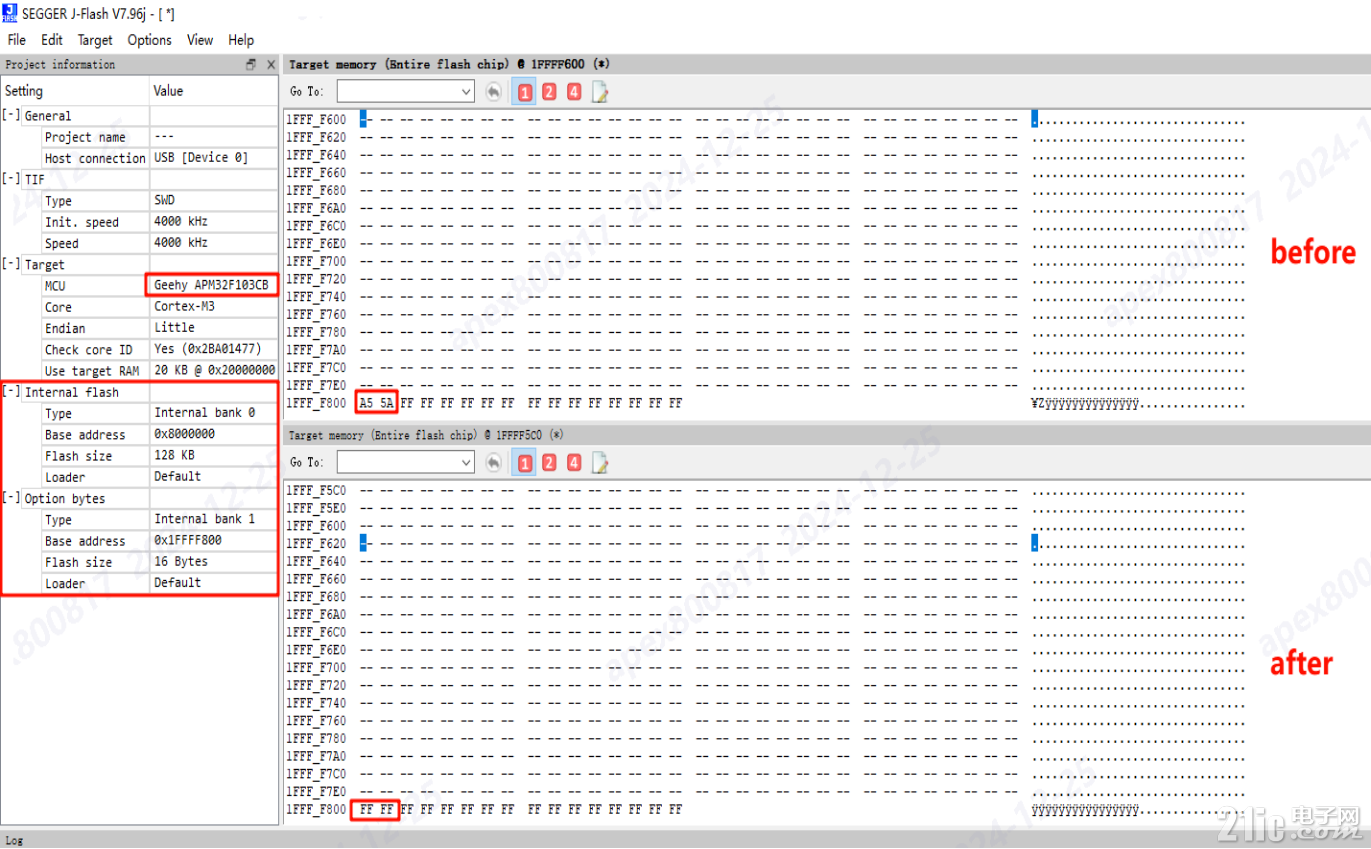Collapse the Internal flash section
The width and height of the screenshot is (1371, 849).
click(11, 392)
